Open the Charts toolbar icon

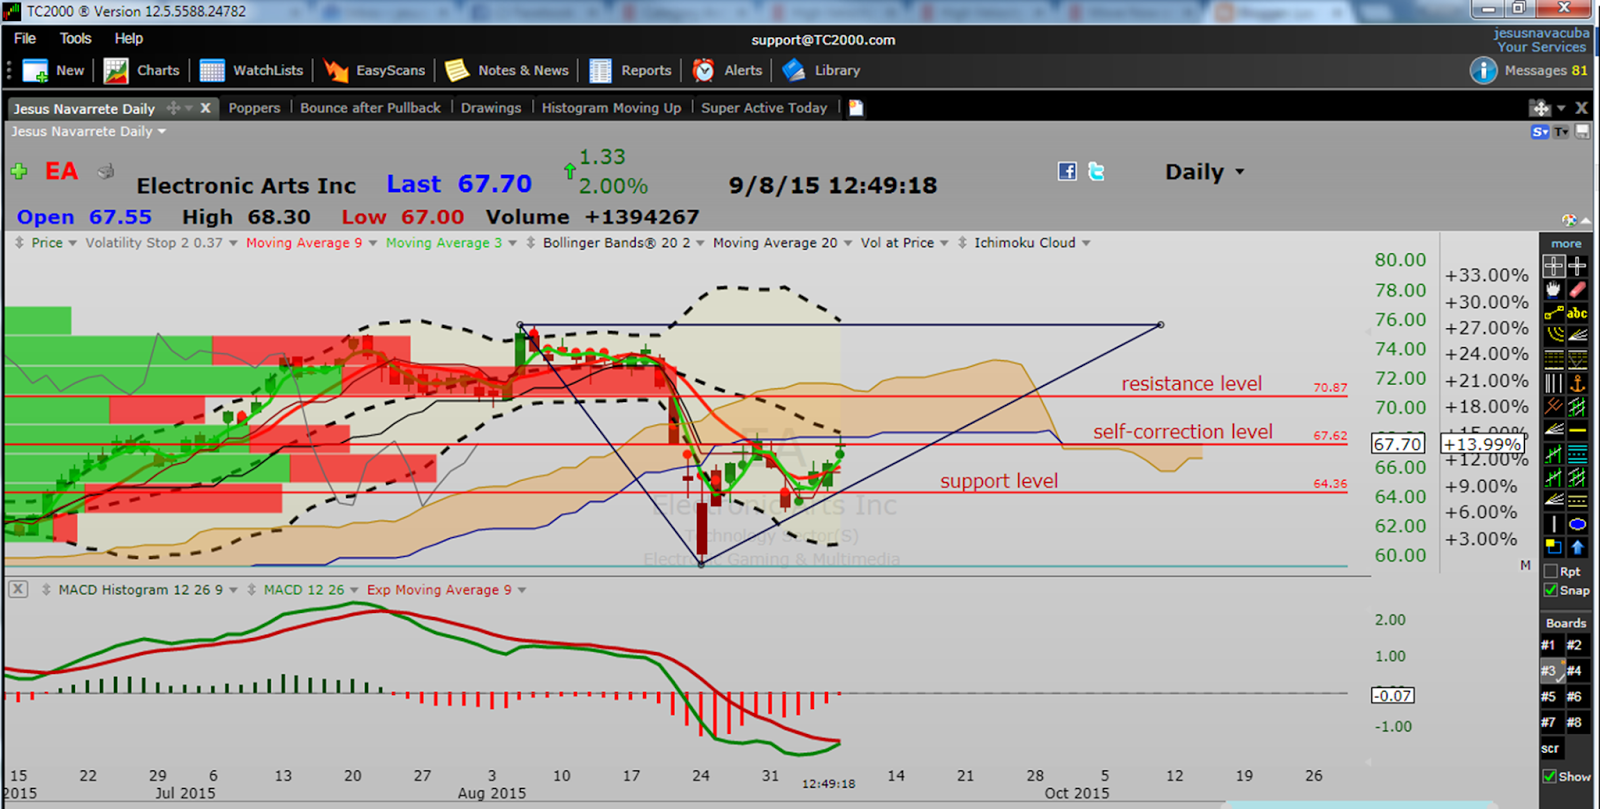click(x=116, y=71)
